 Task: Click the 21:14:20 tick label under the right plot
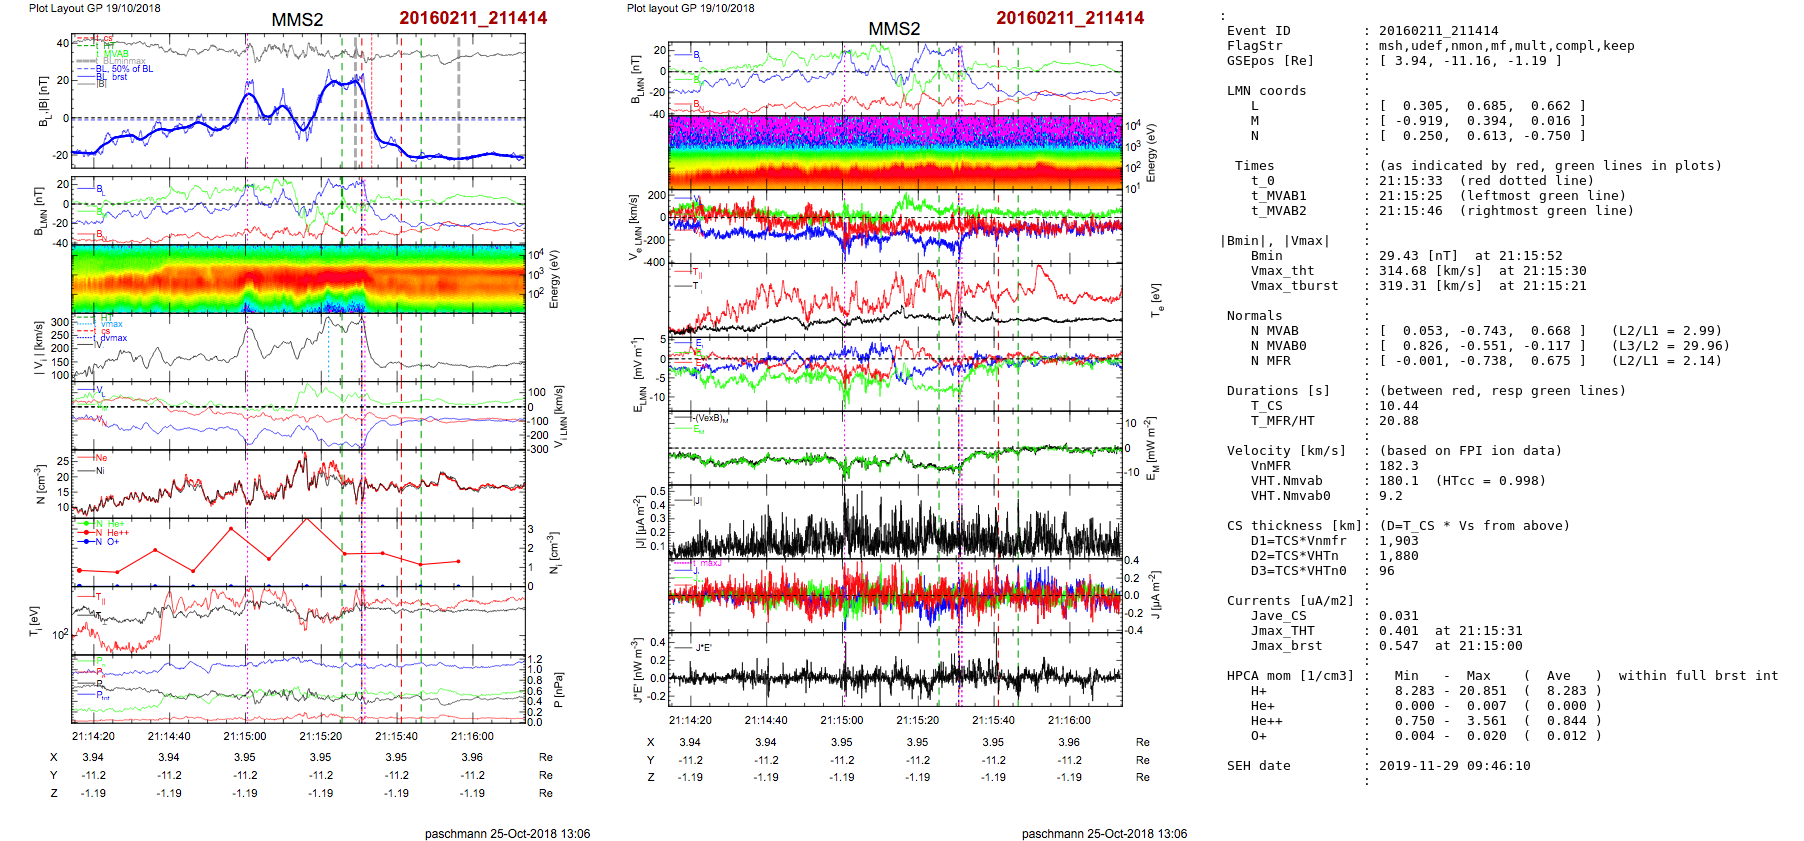pyautogui.click(x=690, y=720)
